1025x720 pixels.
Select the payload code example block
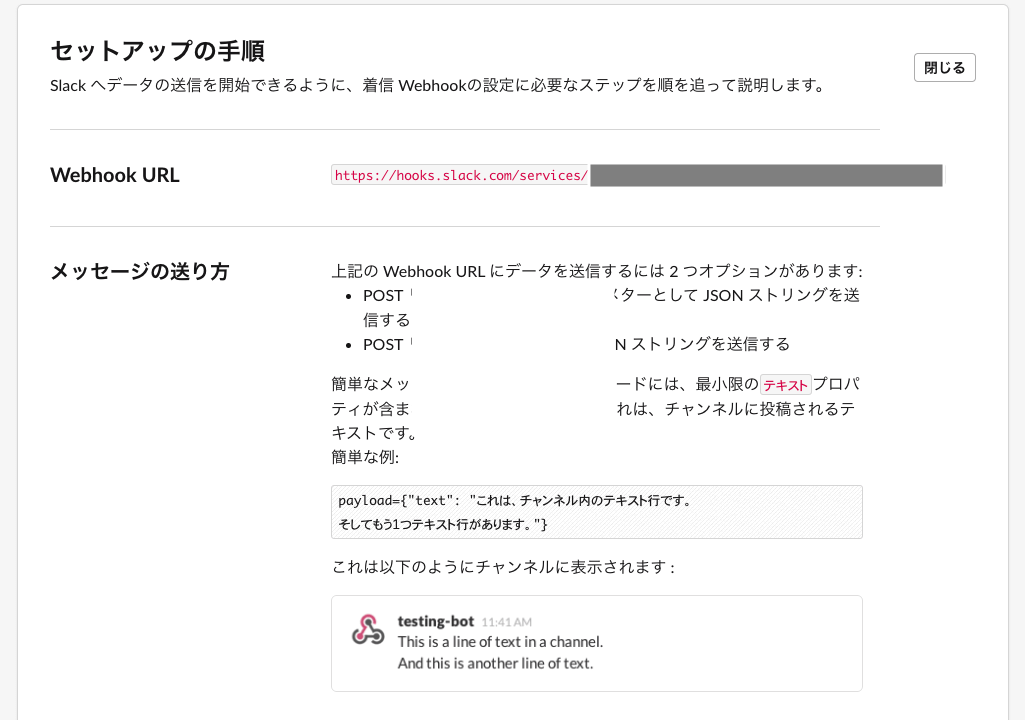[596, 510]
